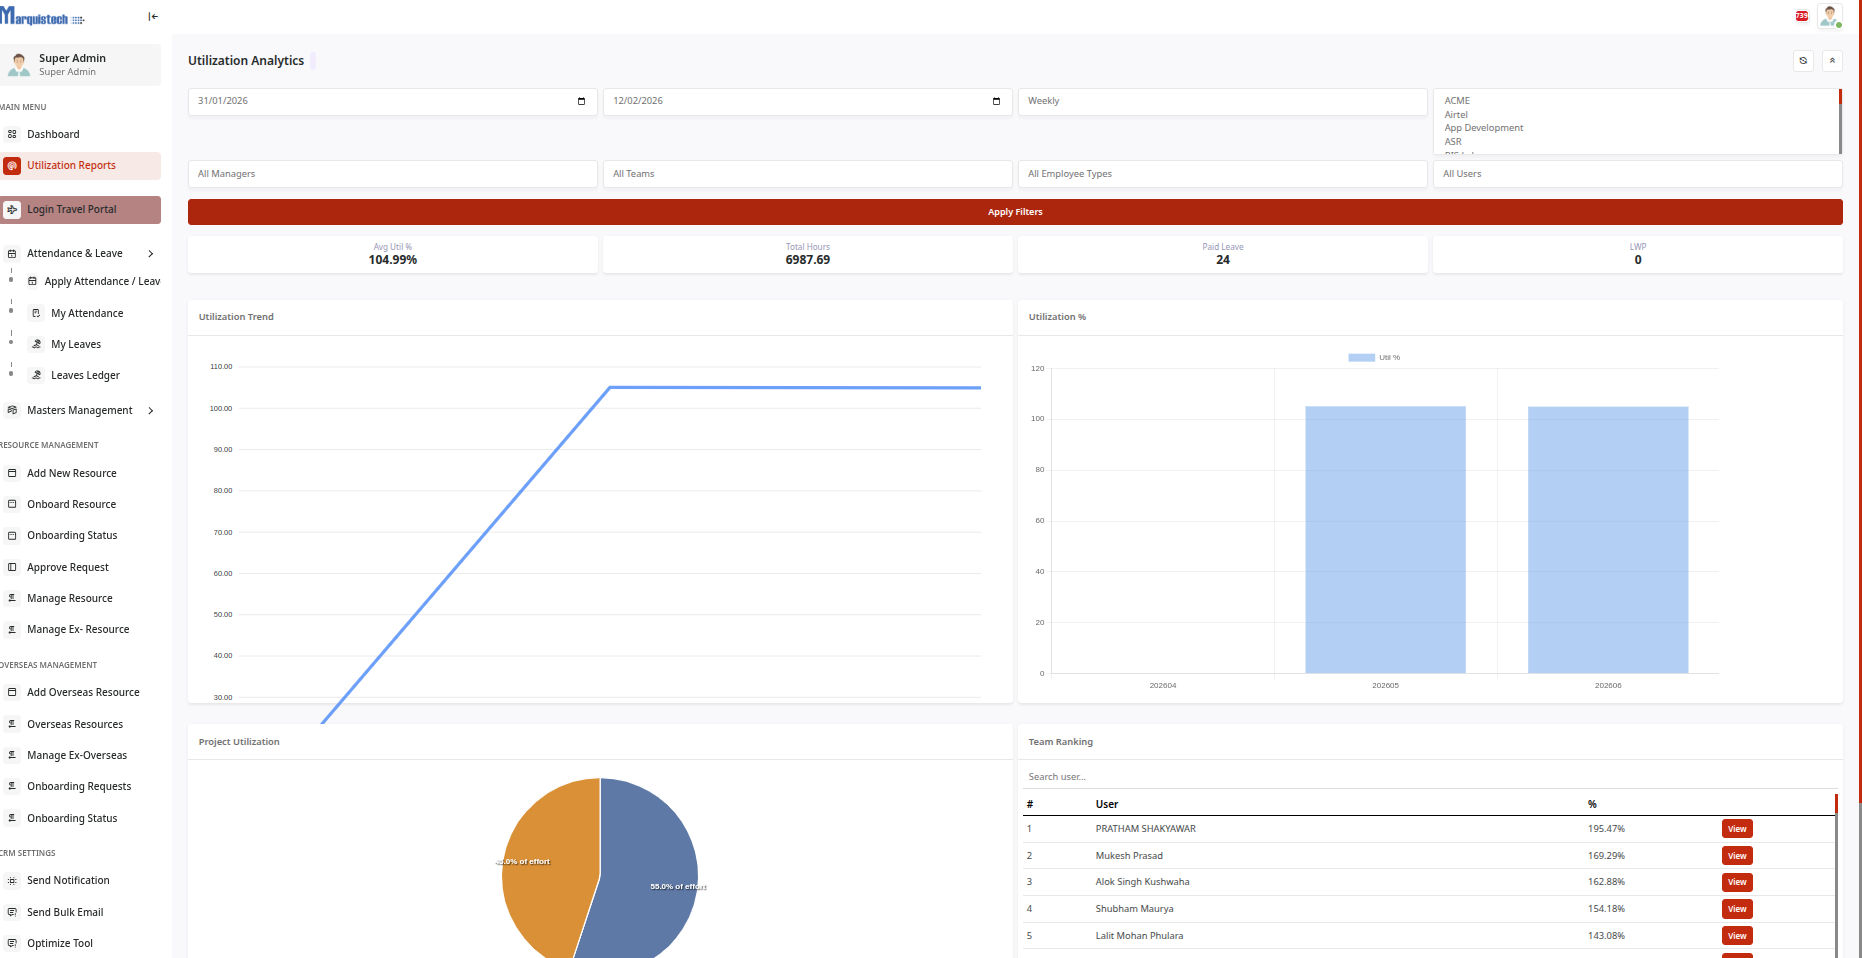Open Dashboard from the main menu

coord(53,134)
